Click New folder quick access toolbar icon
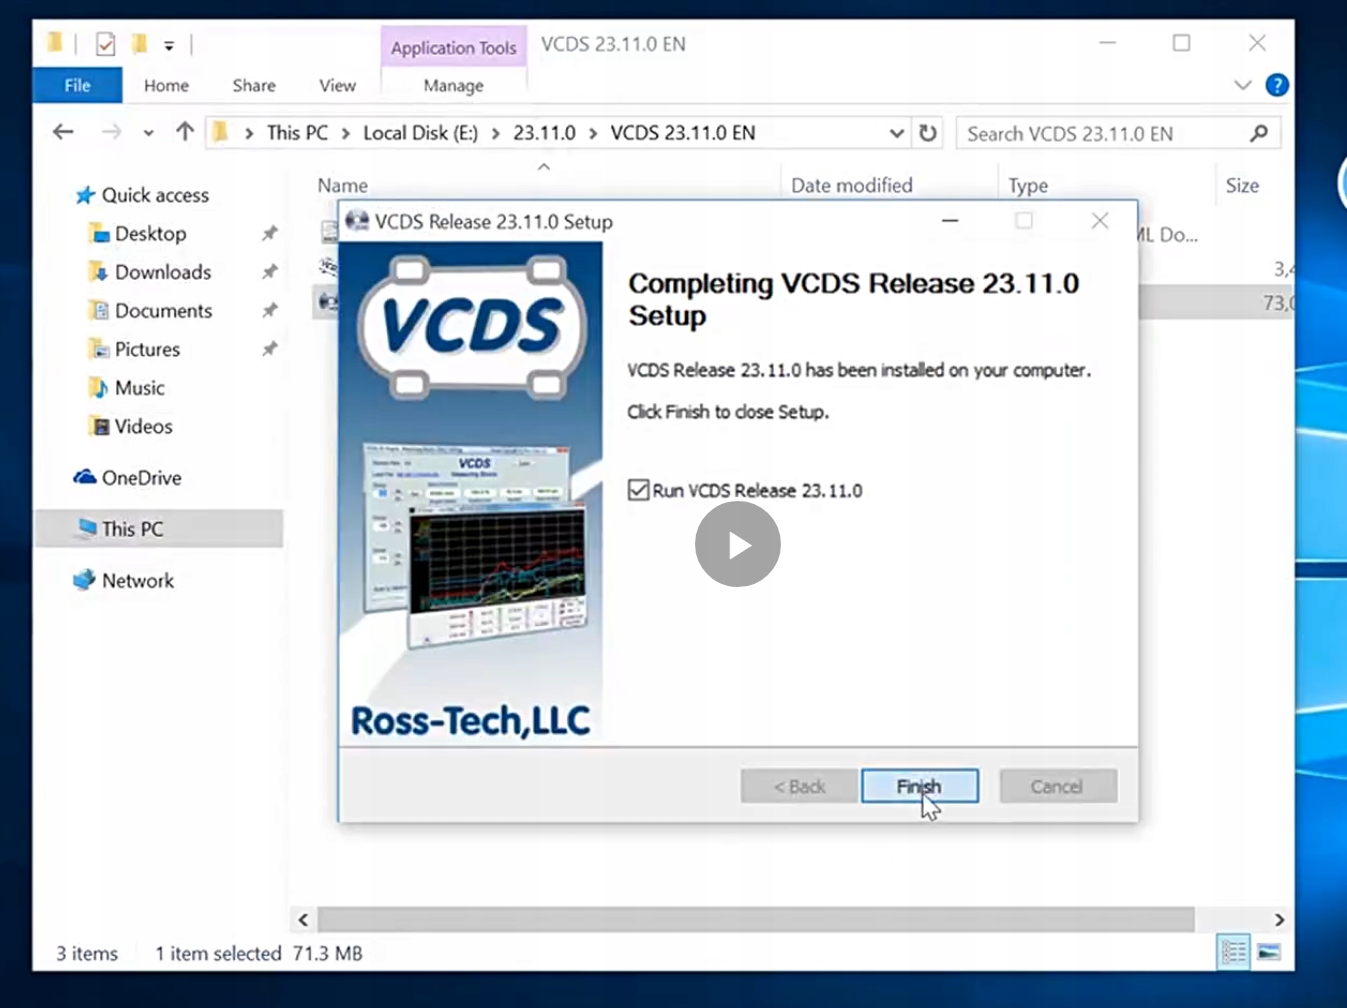 pos(139,44)
